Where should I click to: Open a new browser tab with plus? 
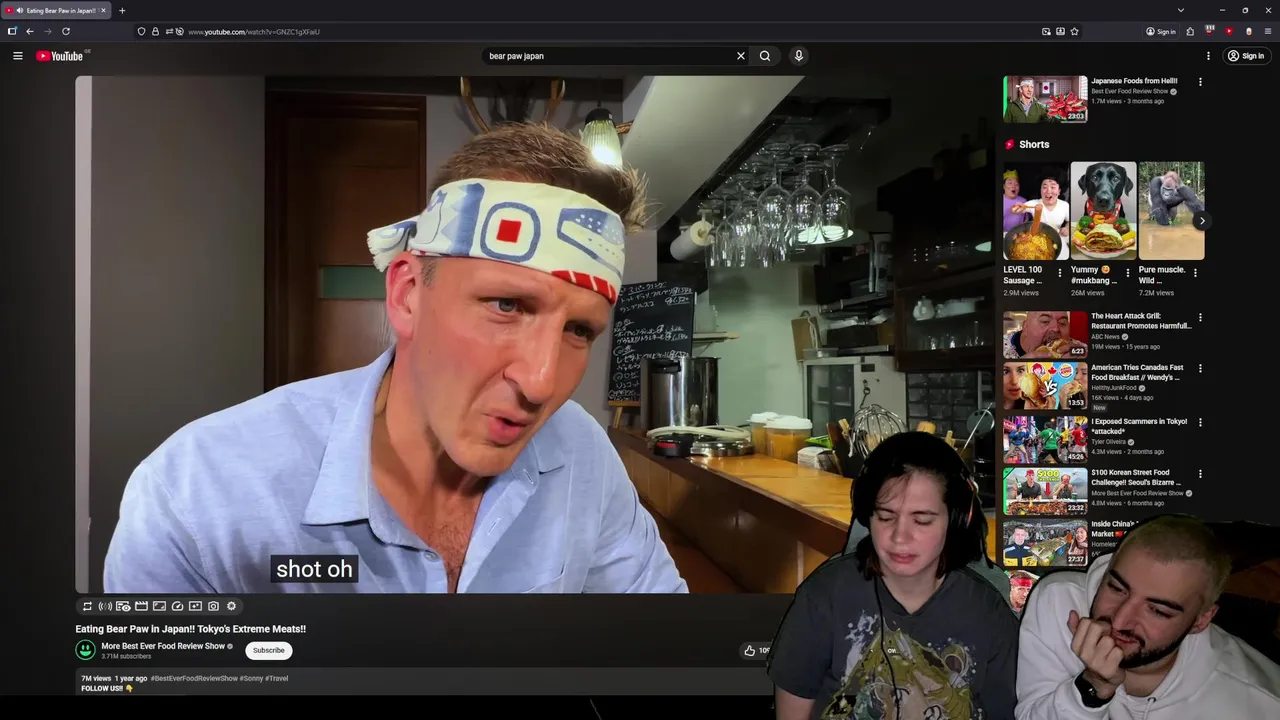pos(122,10)
